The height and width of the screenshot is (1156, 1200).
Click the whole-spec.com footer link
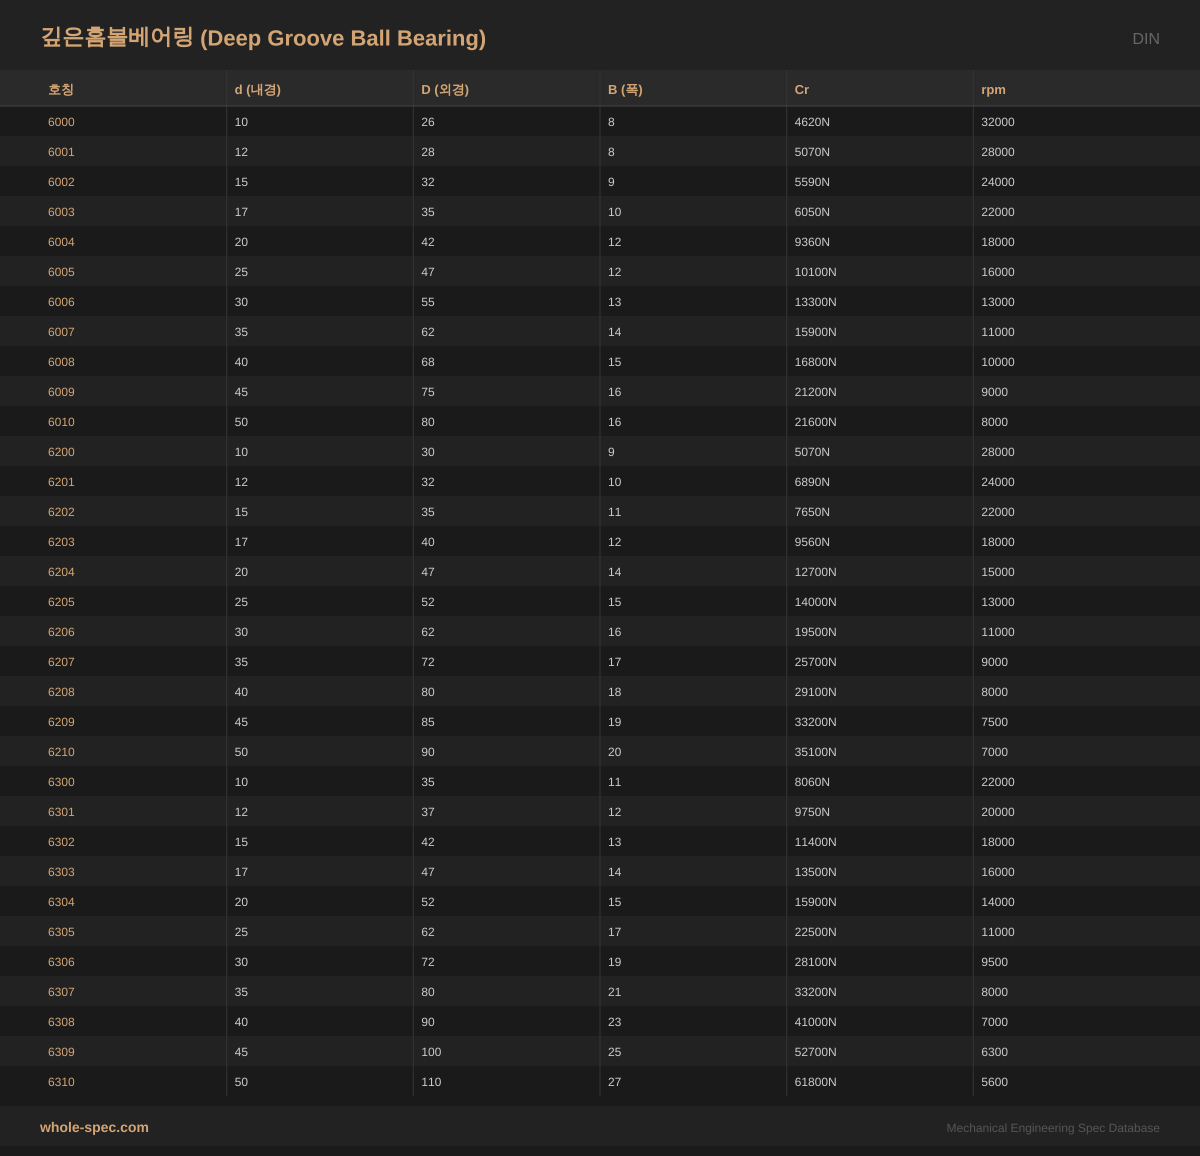coord(93,1127)
